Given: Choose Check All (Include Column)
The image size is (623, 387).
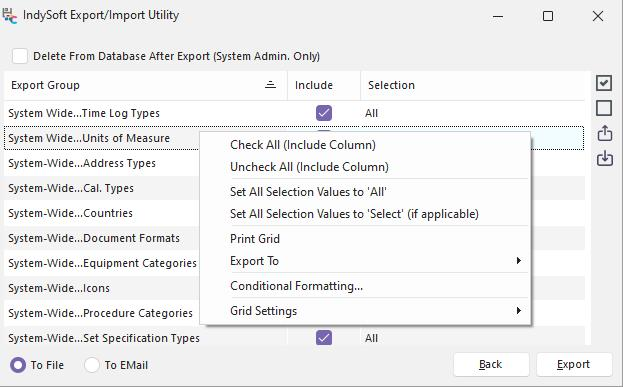Looking at the screenshot, I should [x=365, y=145].
